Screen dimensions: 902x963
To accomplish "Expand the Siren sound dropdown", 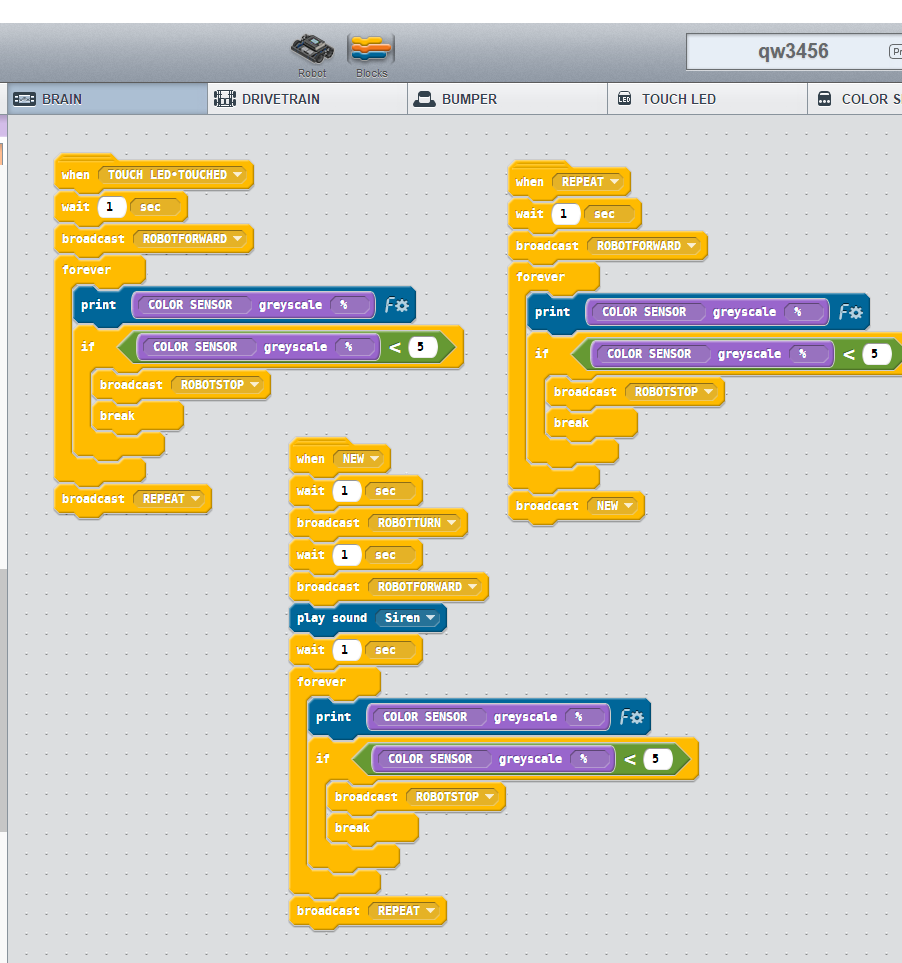I will point(431,618).
